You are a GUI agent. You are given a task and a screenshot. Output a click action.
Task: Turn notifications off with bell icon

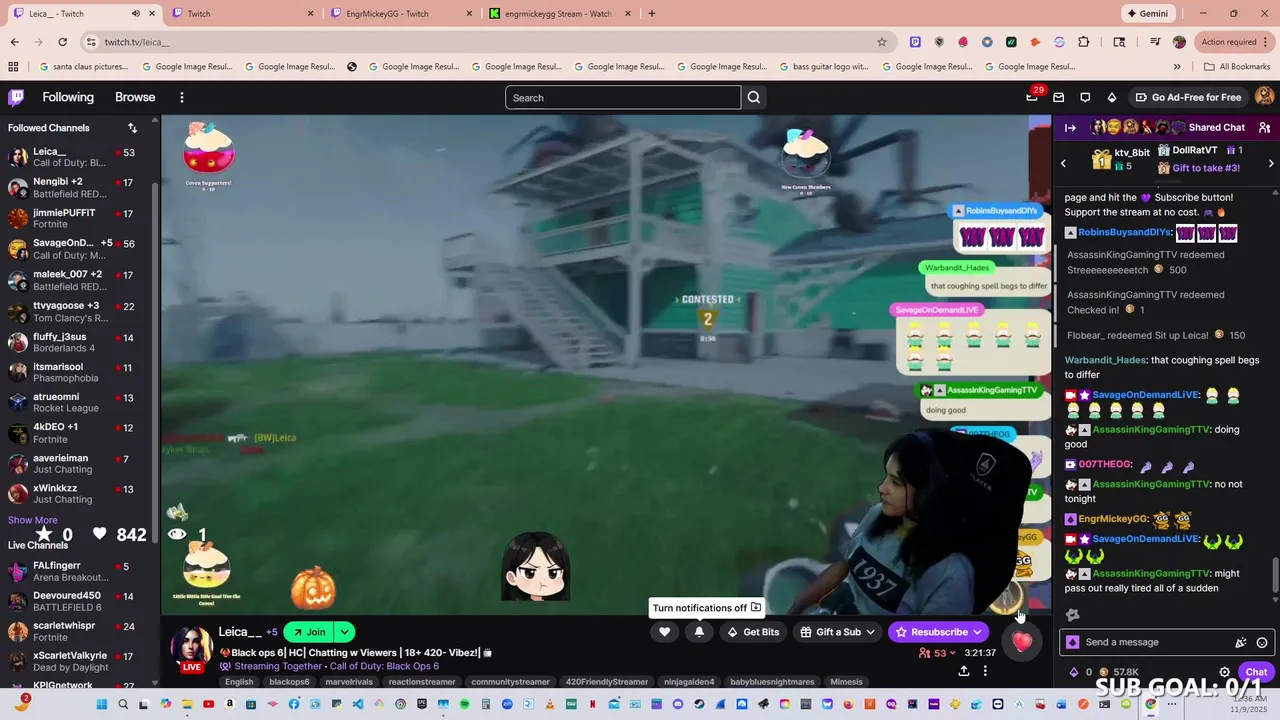click(699, 632)
